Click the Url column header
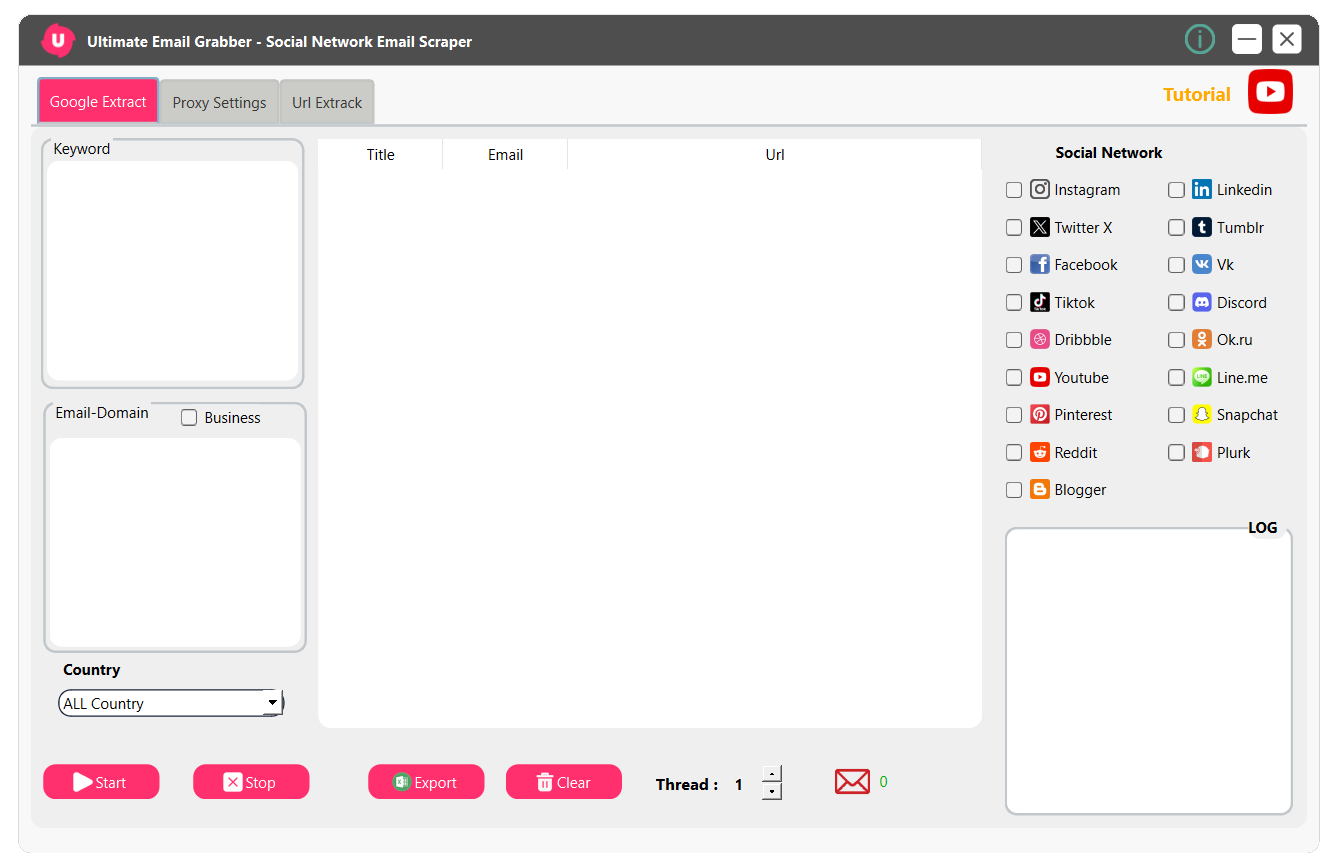This screenshot has height=865, width=1337. [775, 154]
